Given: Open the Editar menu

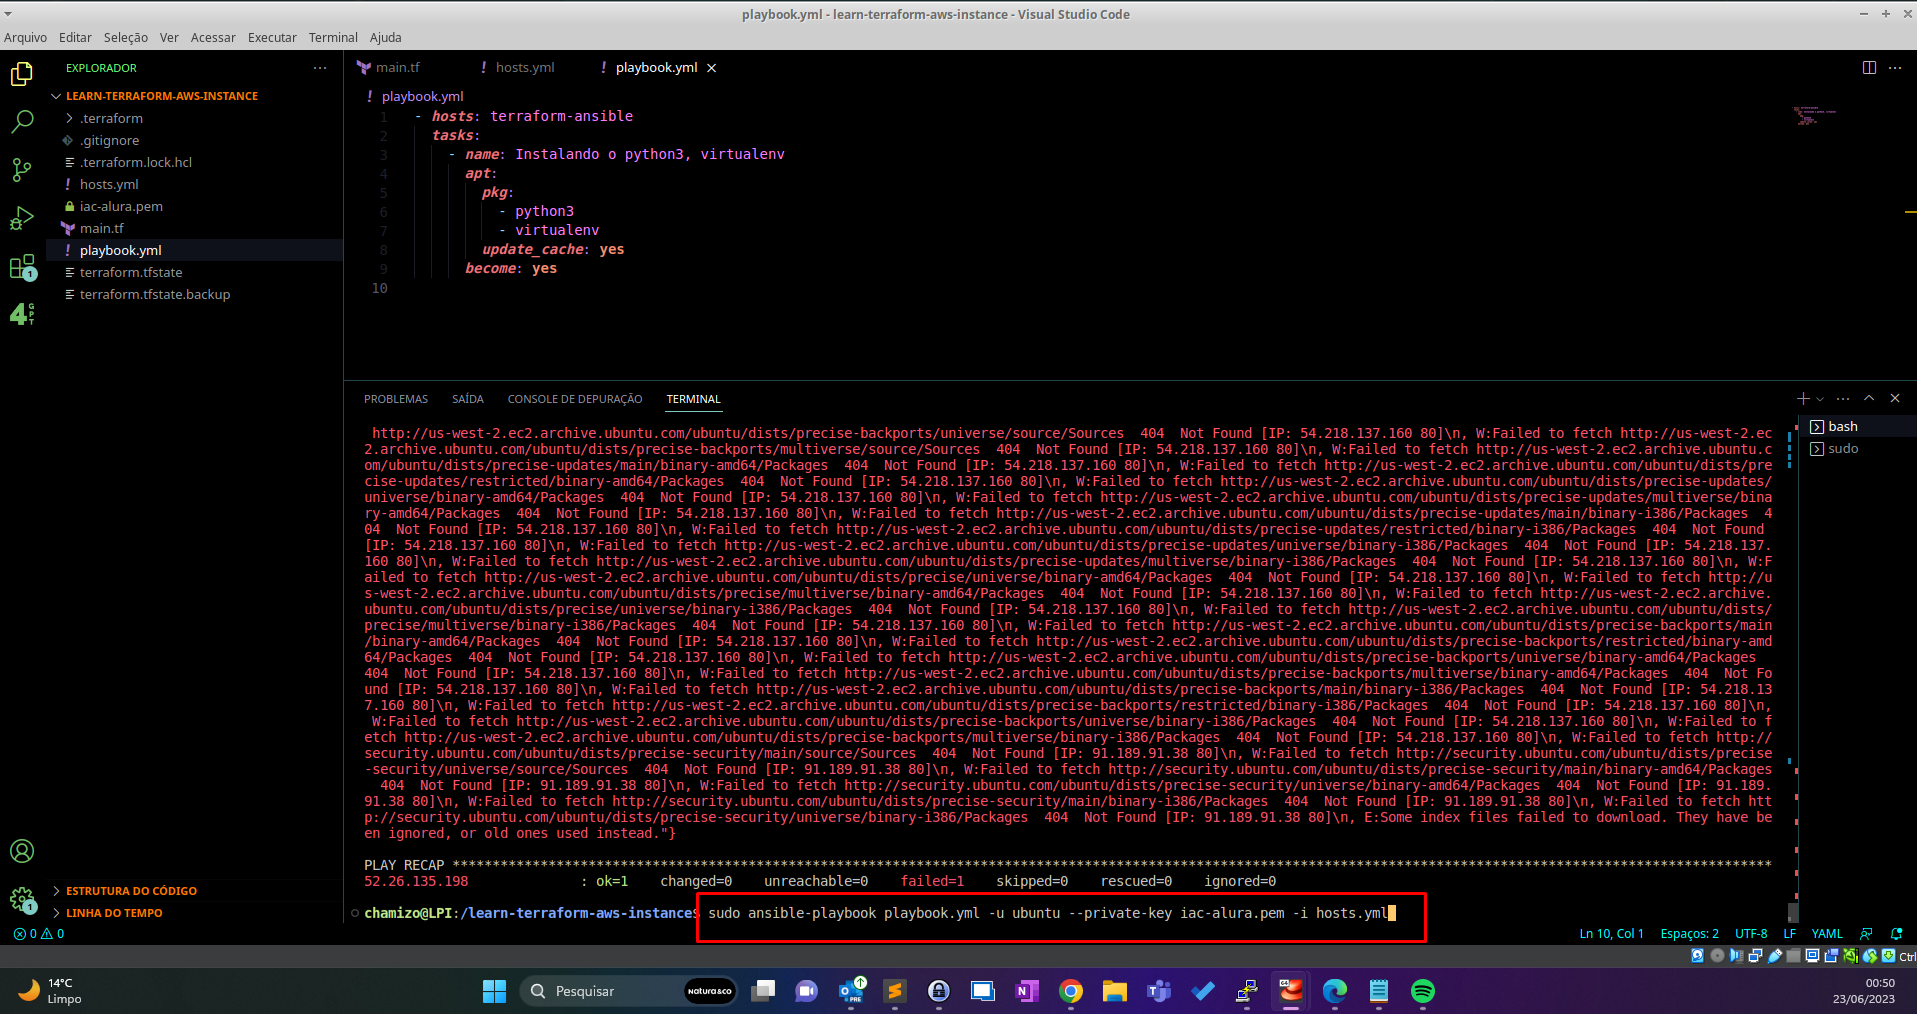Looking at the screenshot, I should [x=75, y=38].
